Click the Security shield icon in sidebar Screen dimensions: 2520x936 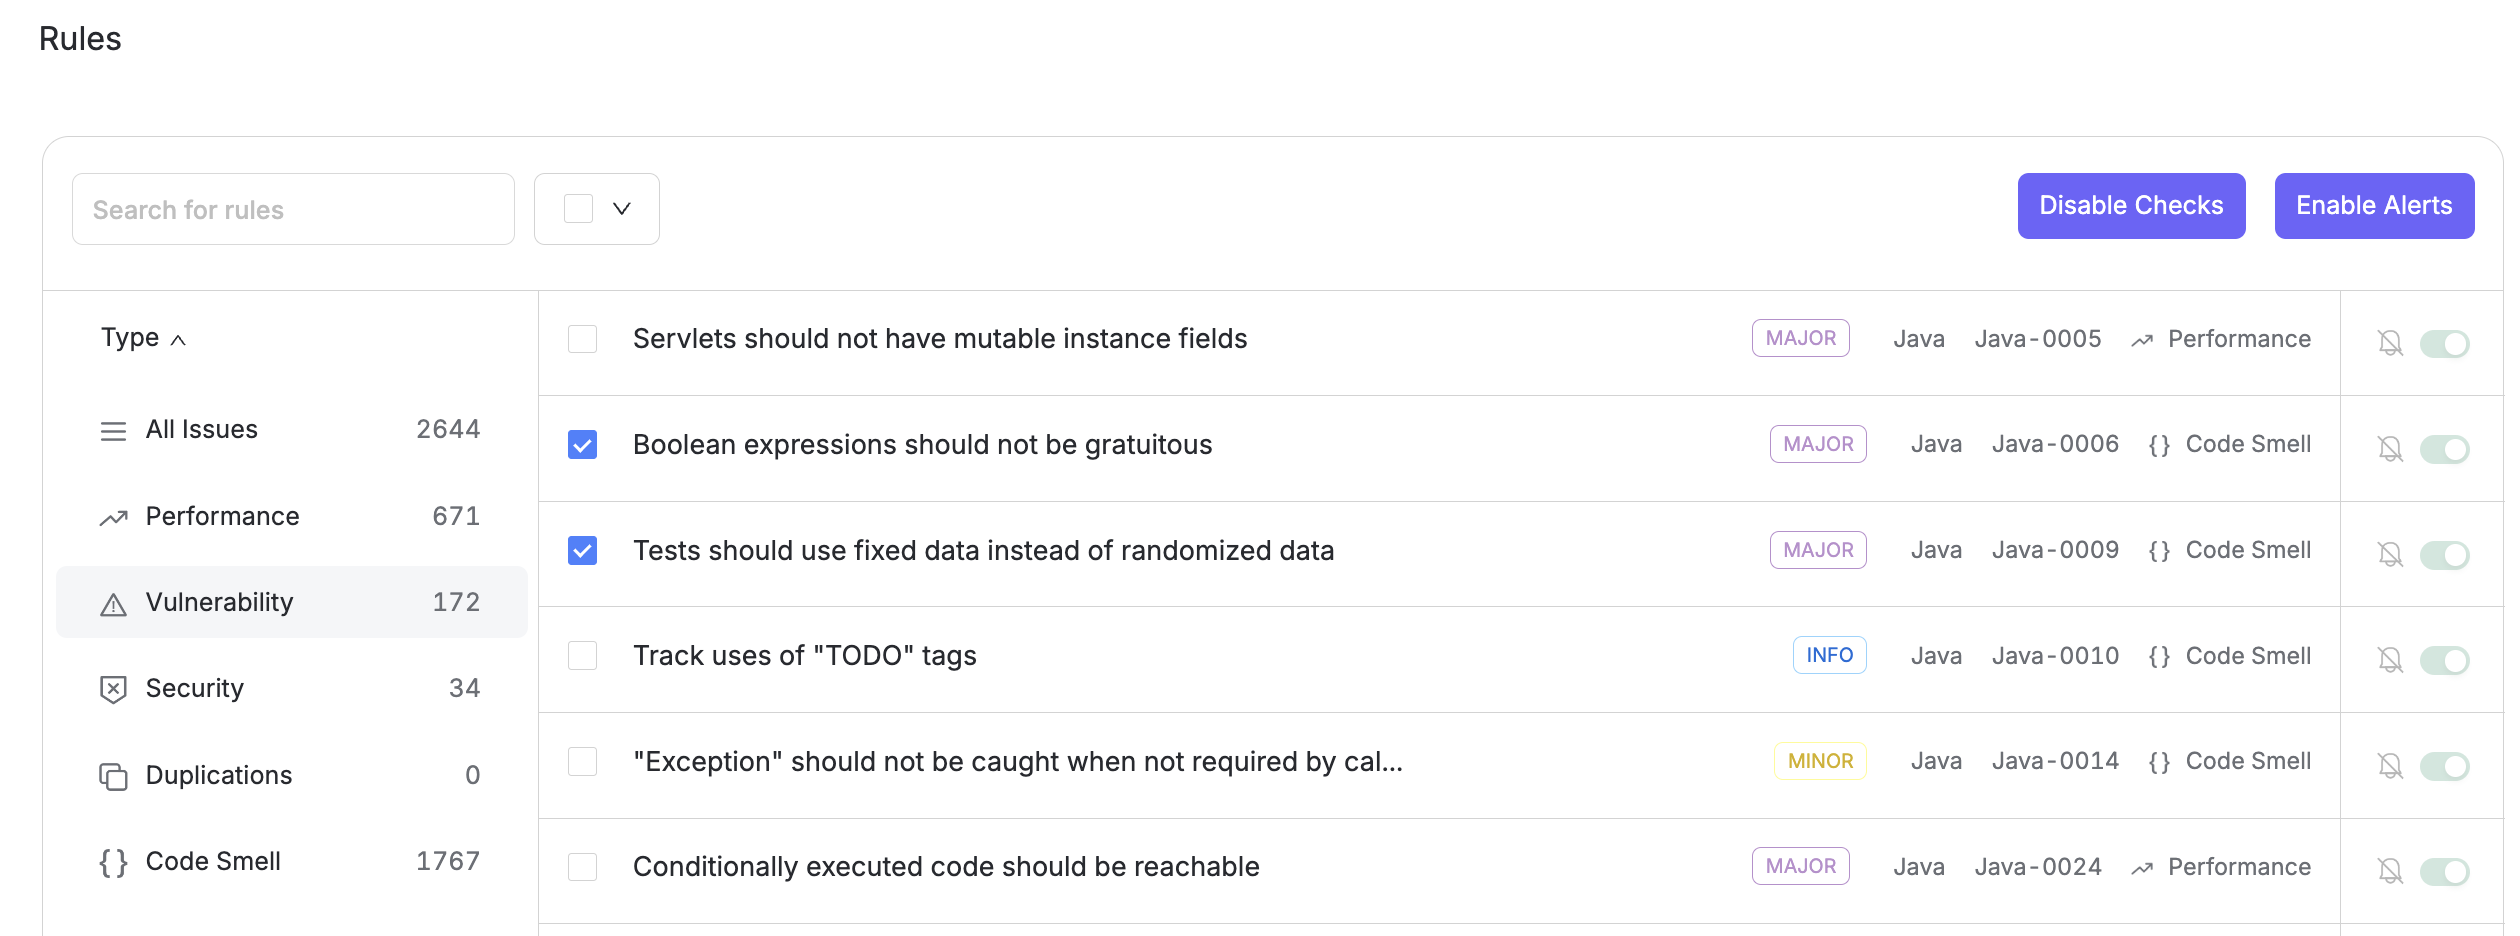pos(113,689)
